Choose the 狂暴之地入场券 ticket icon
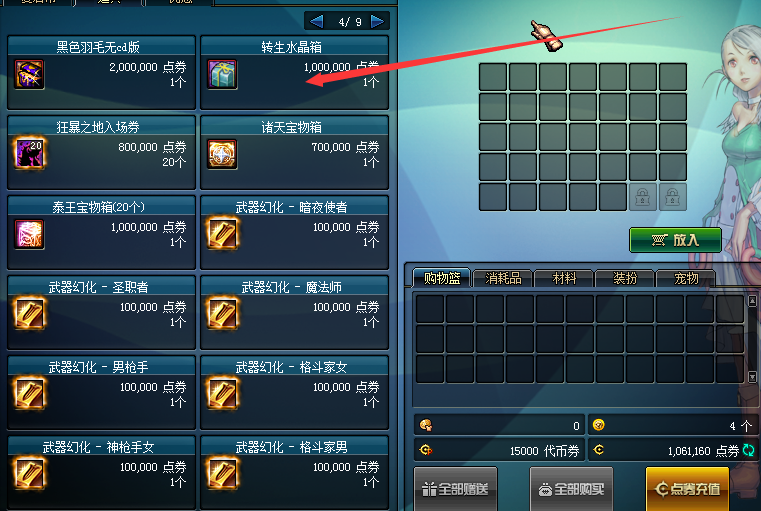Image resolution: width=761 pixels, height=511 pixels. (29, 154)
